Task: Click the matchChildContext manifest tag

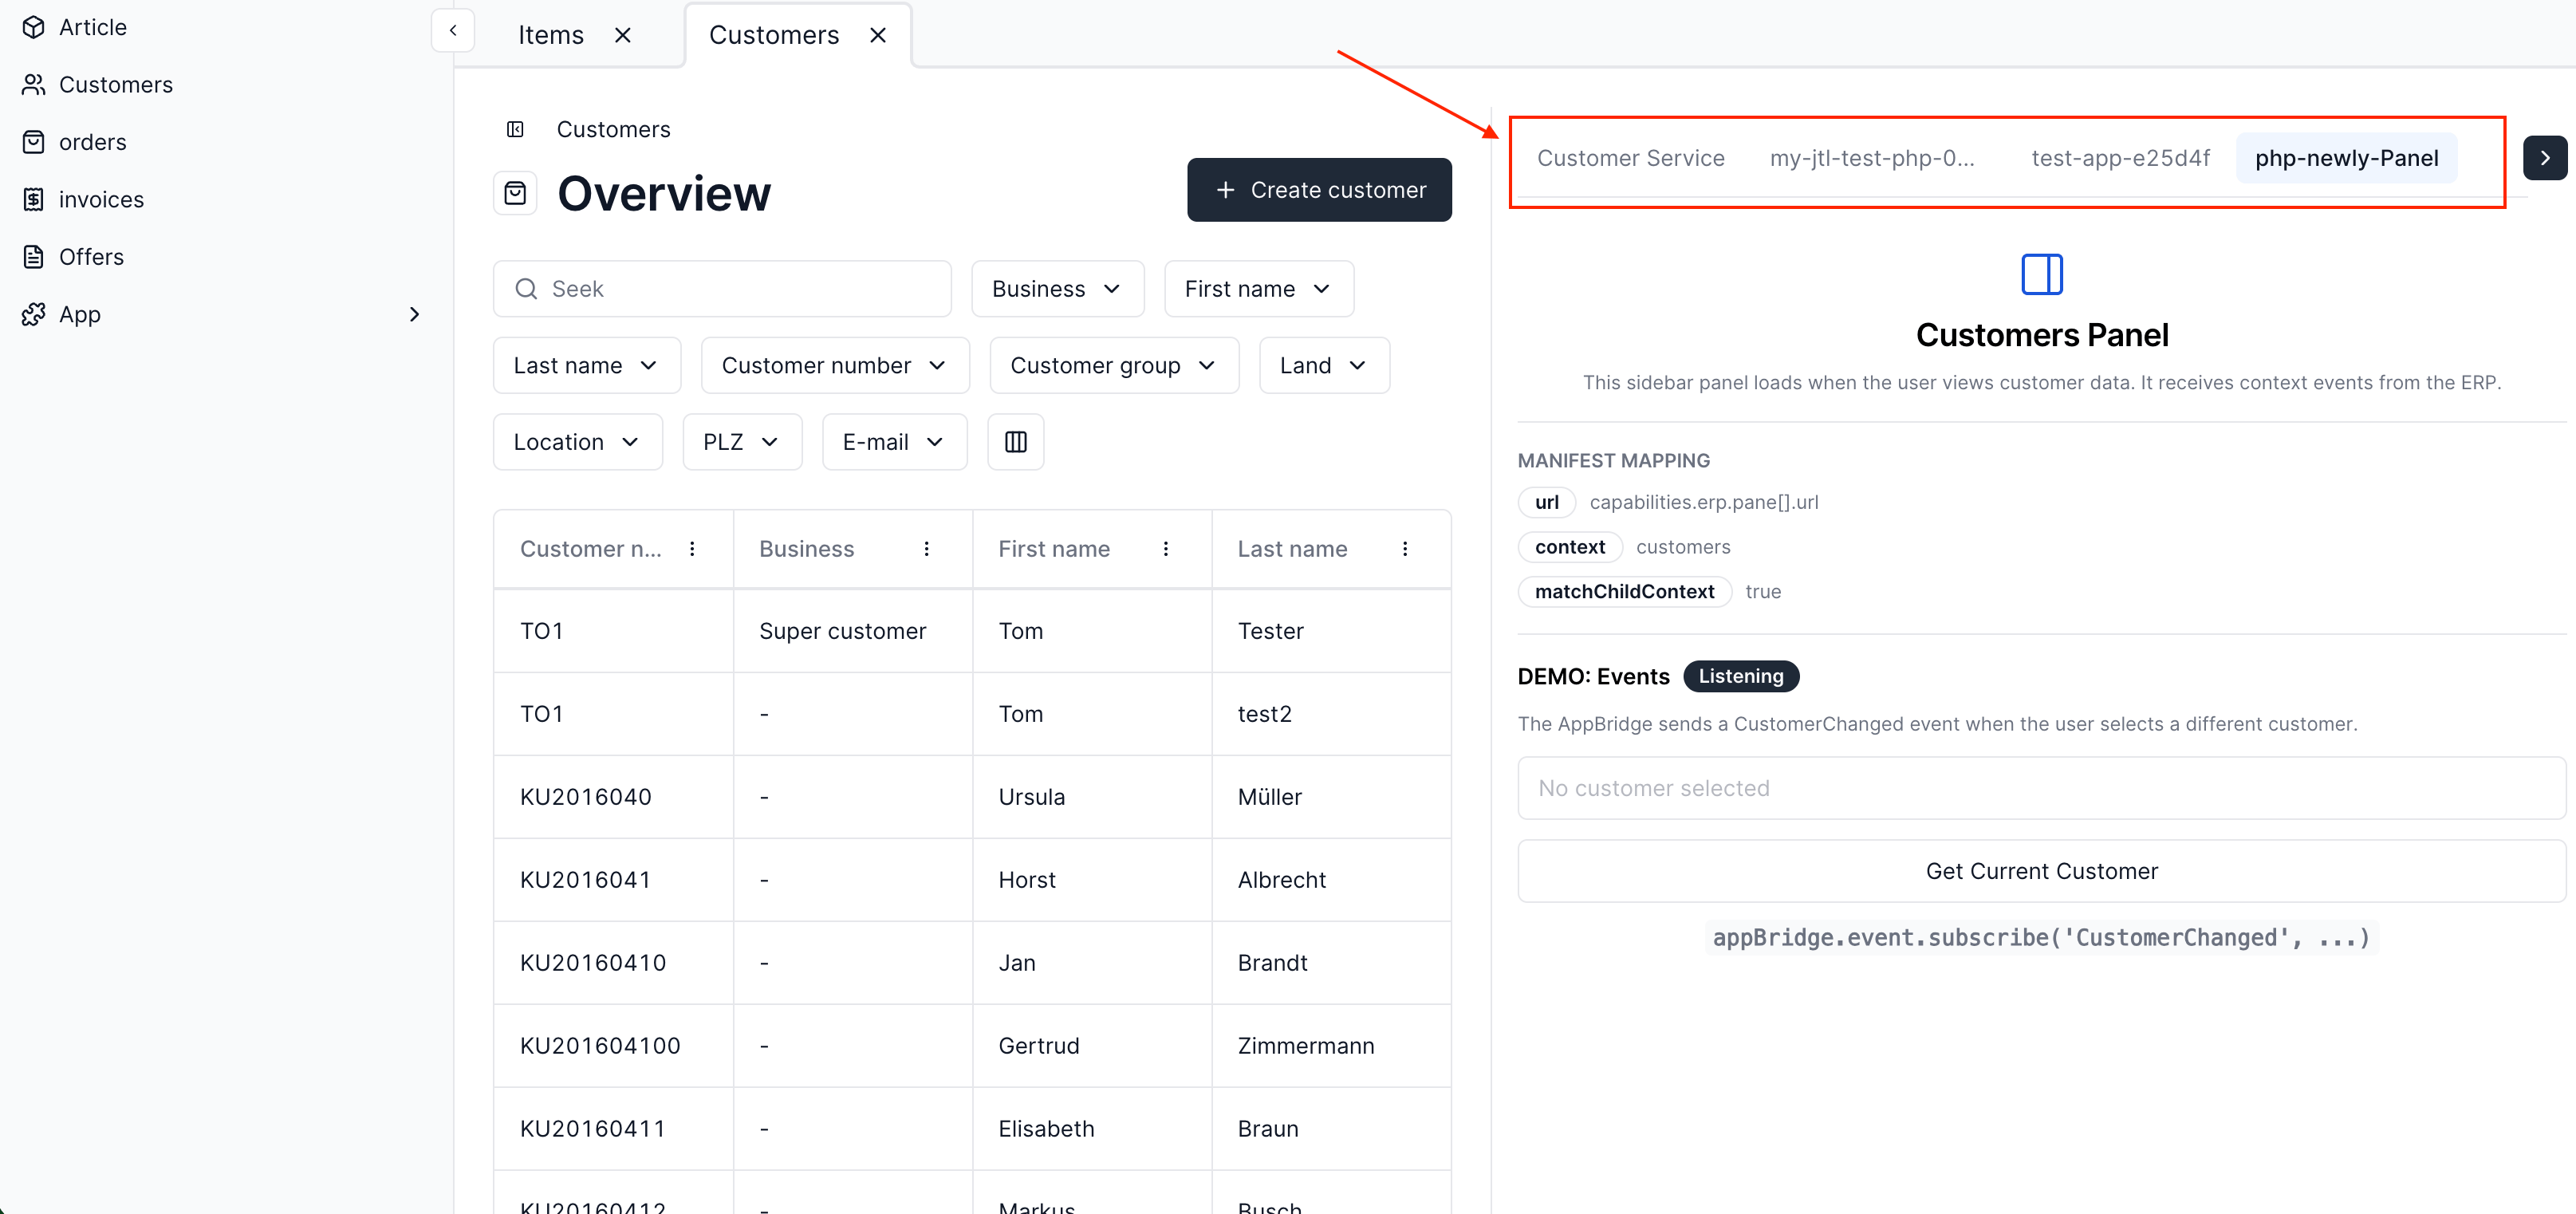Action: [1624, 592]
